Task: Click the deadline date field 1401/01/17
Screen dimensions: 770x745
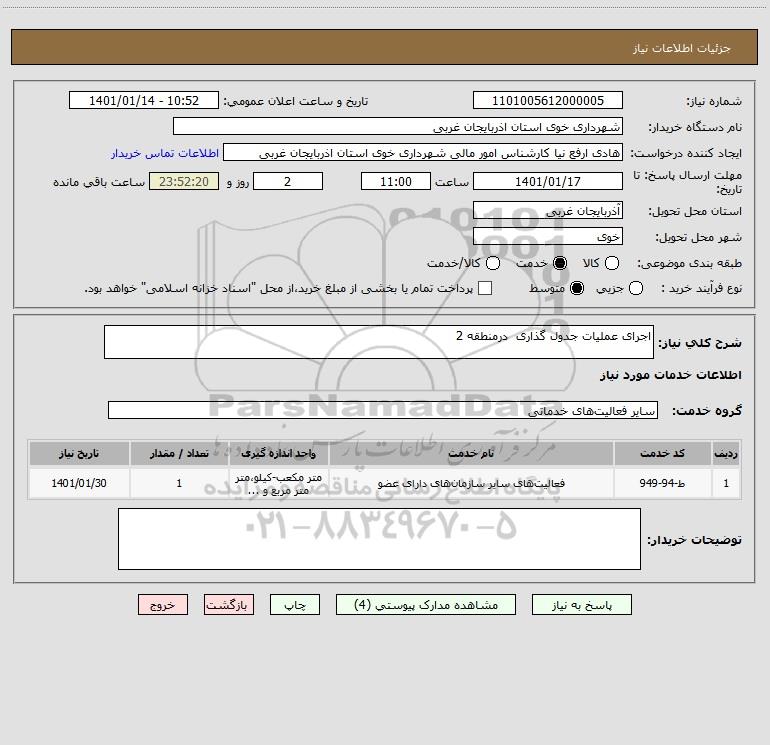Action: tap(548, 181)
